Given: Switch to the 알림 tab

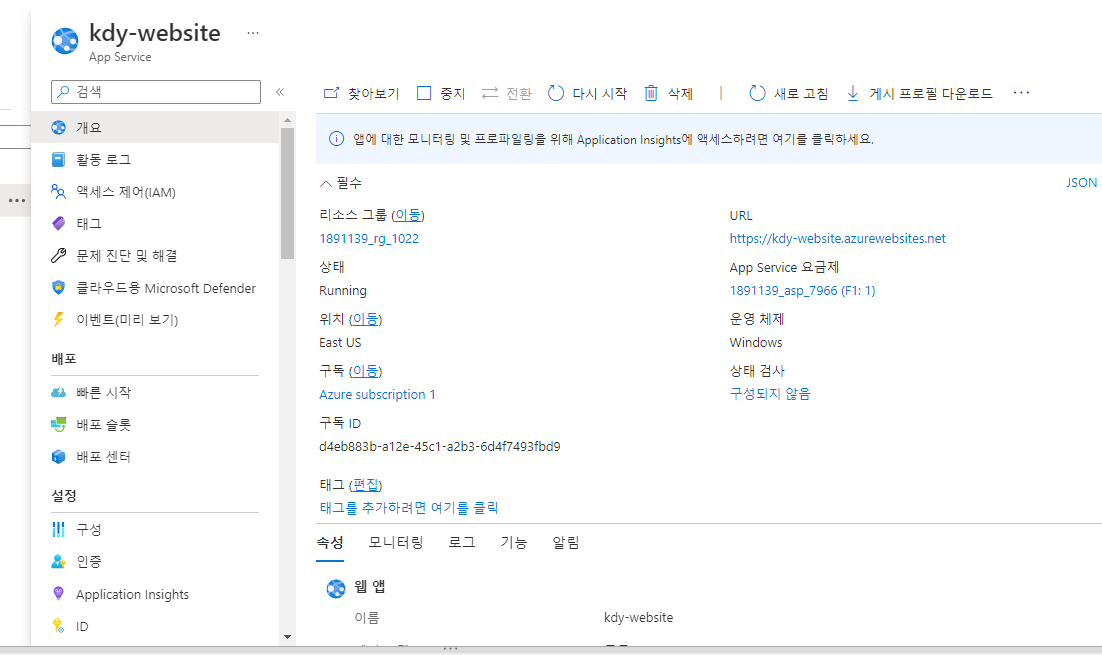Looking at the screenshot, I should (x=566, y=543).
